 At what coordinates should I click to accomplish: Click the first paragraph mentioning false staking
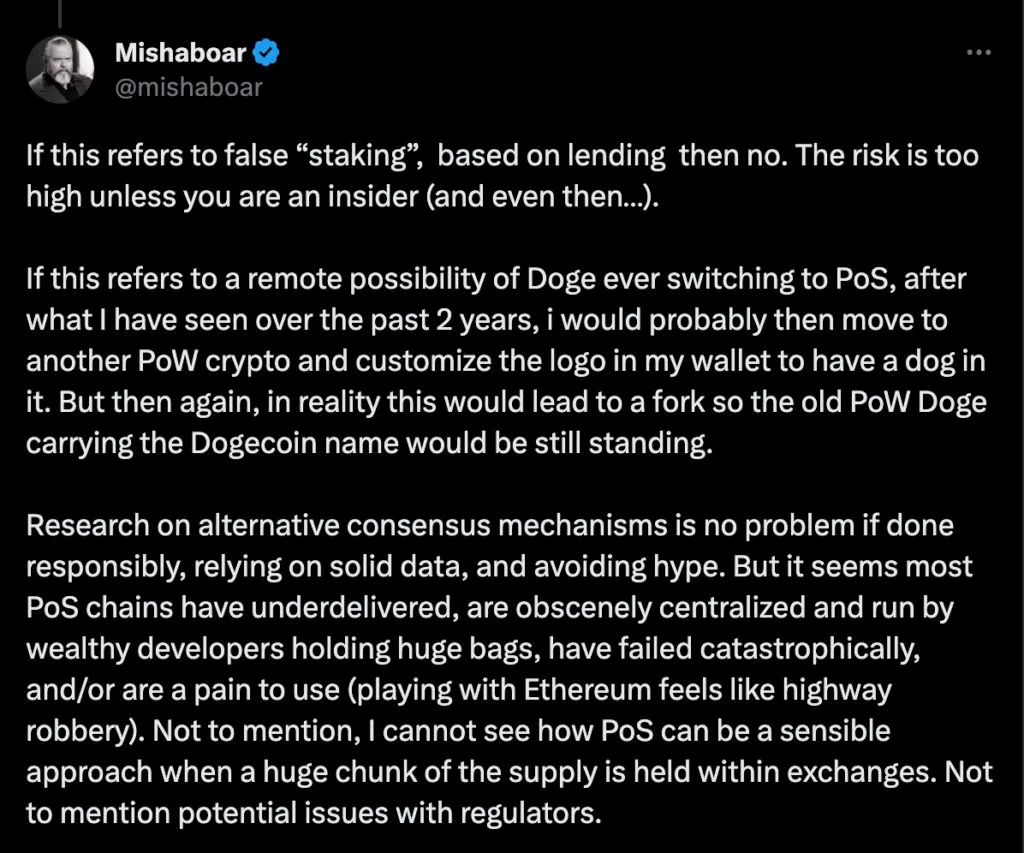tap(500, 175)
